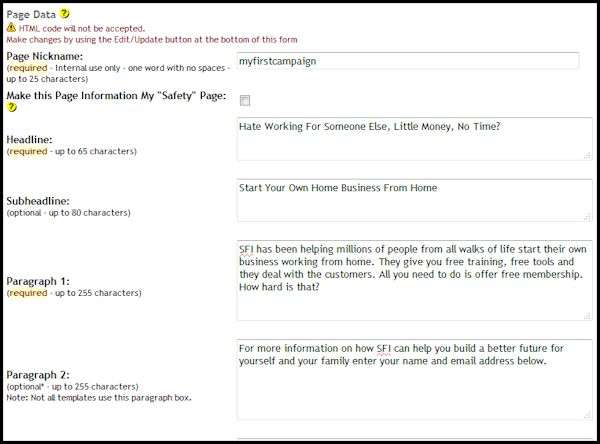Click the Page Nickname field with myfirstcampaign
The width and height of the screenshot is (600, 444).
click(408, 61)
